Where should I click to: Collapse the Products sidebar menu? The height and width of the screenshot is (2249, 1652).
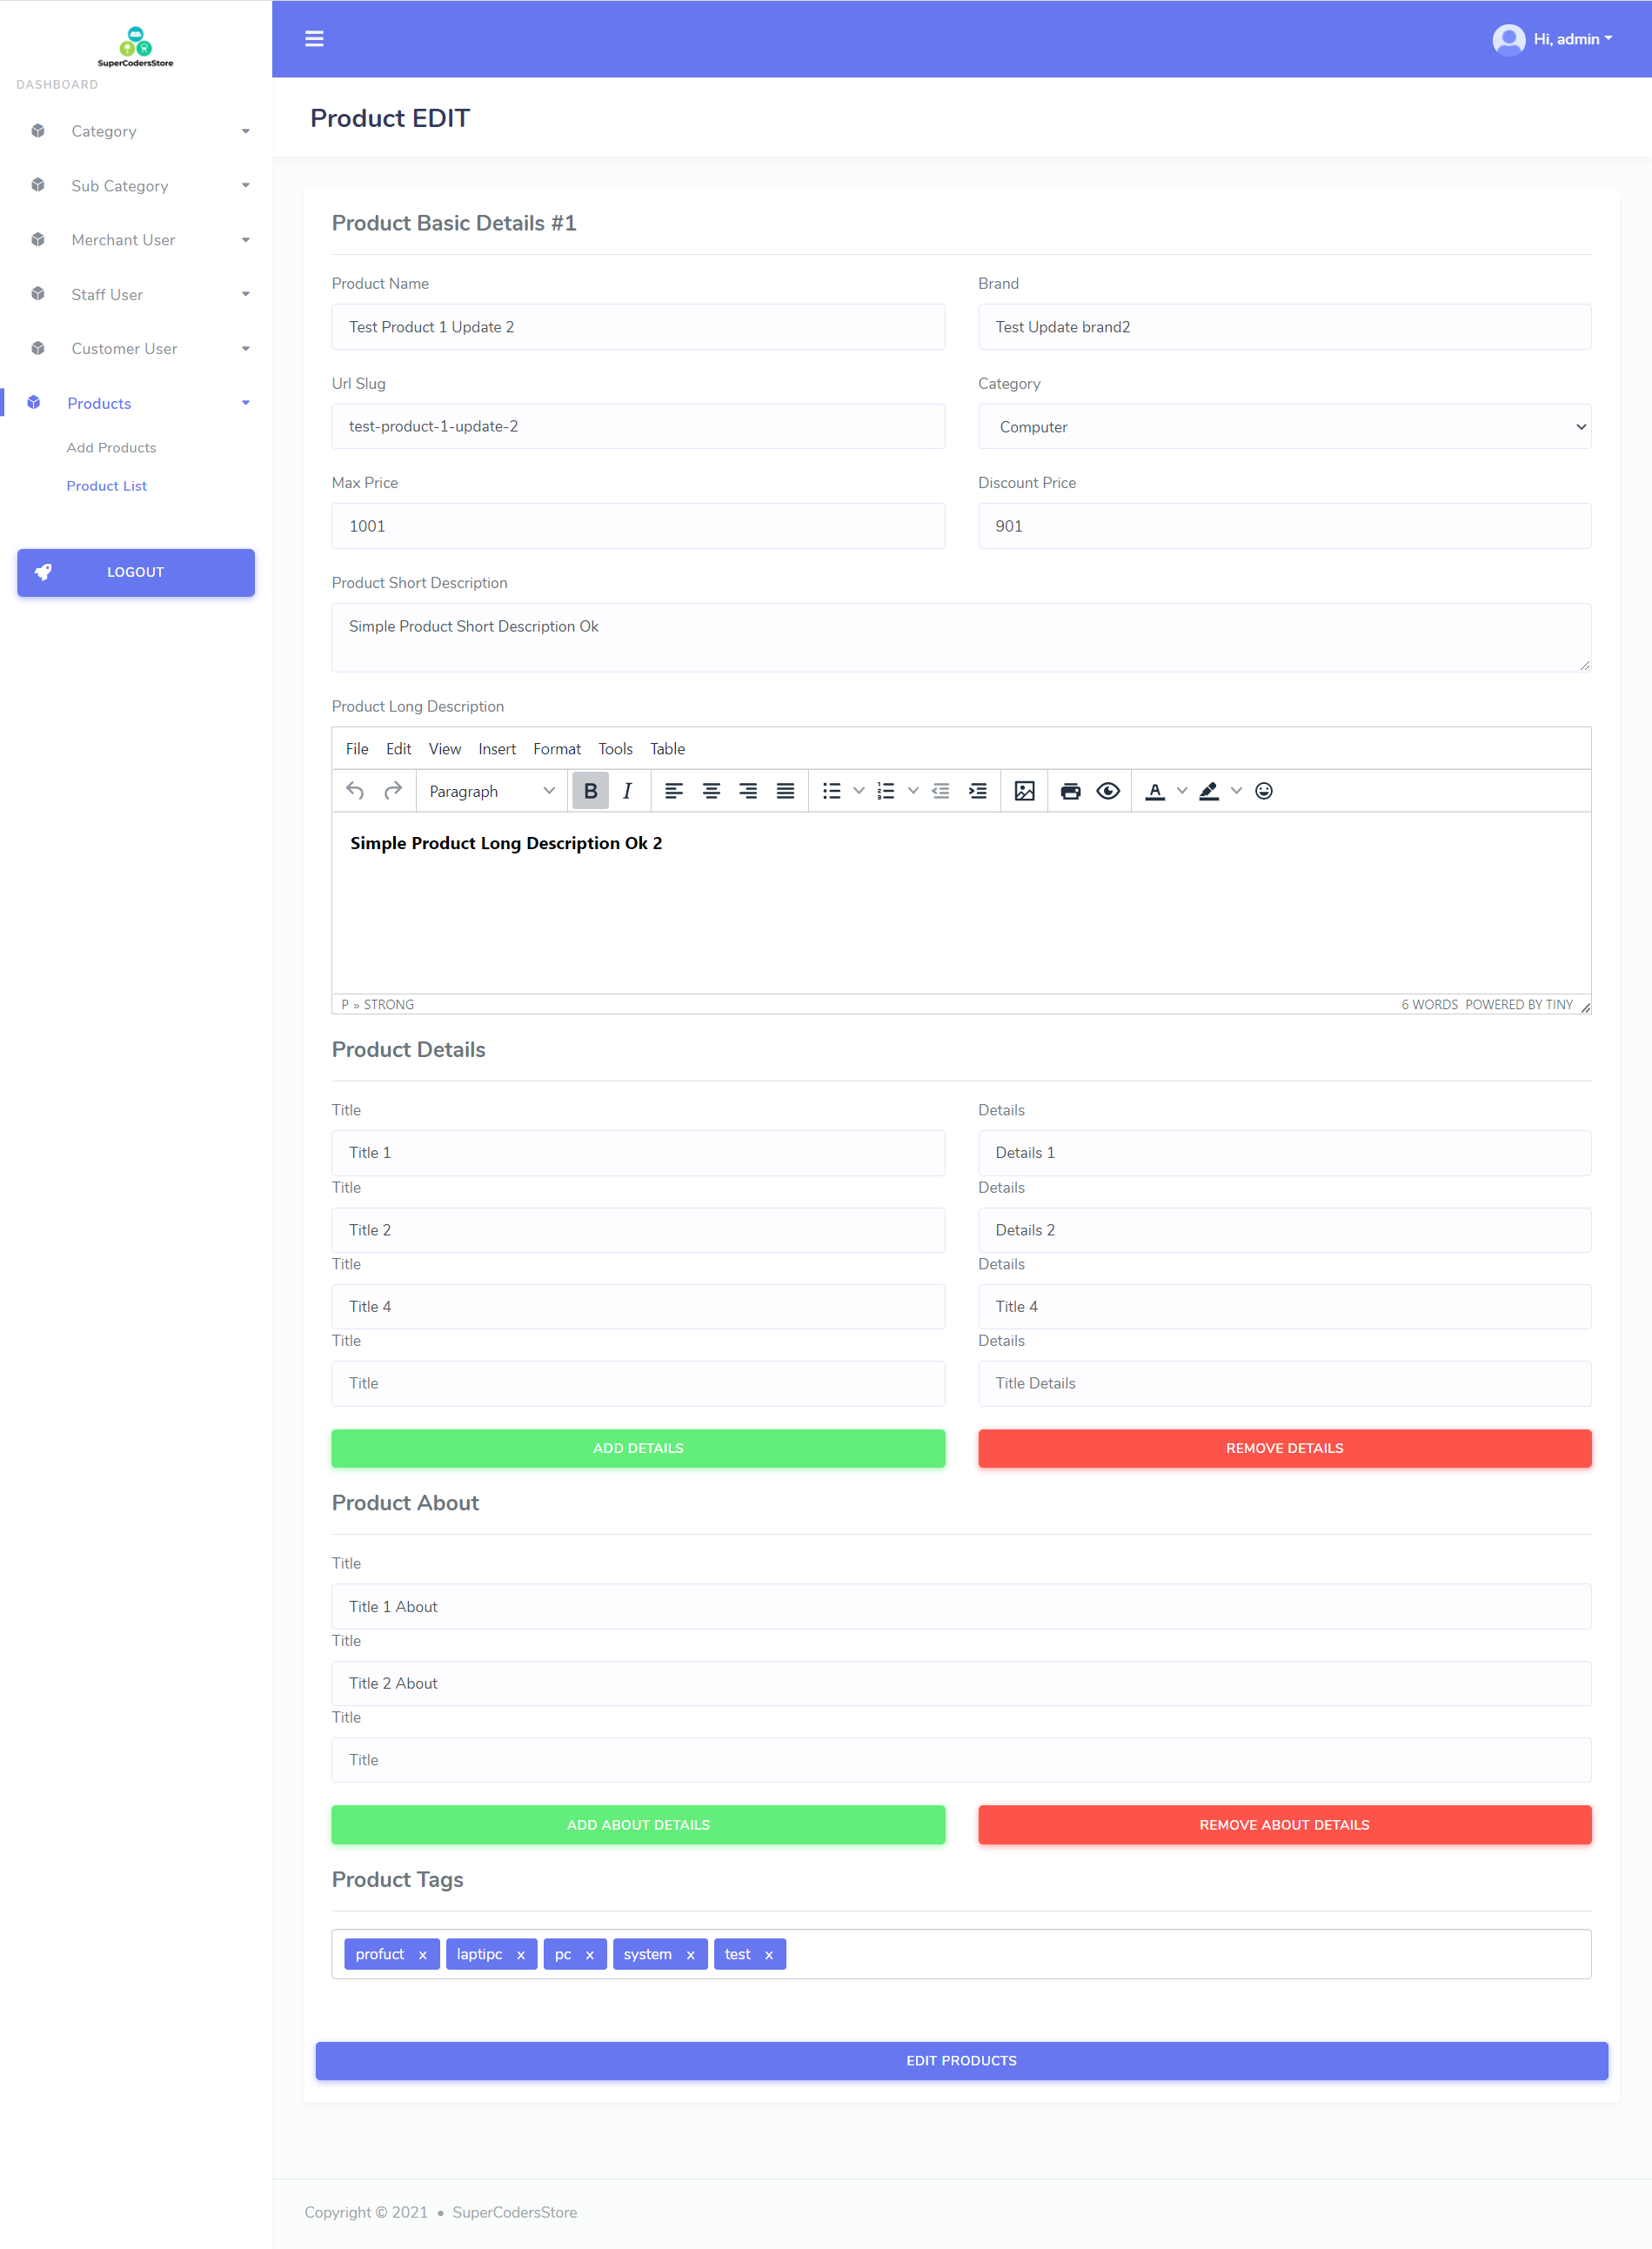tap(136, 403)
